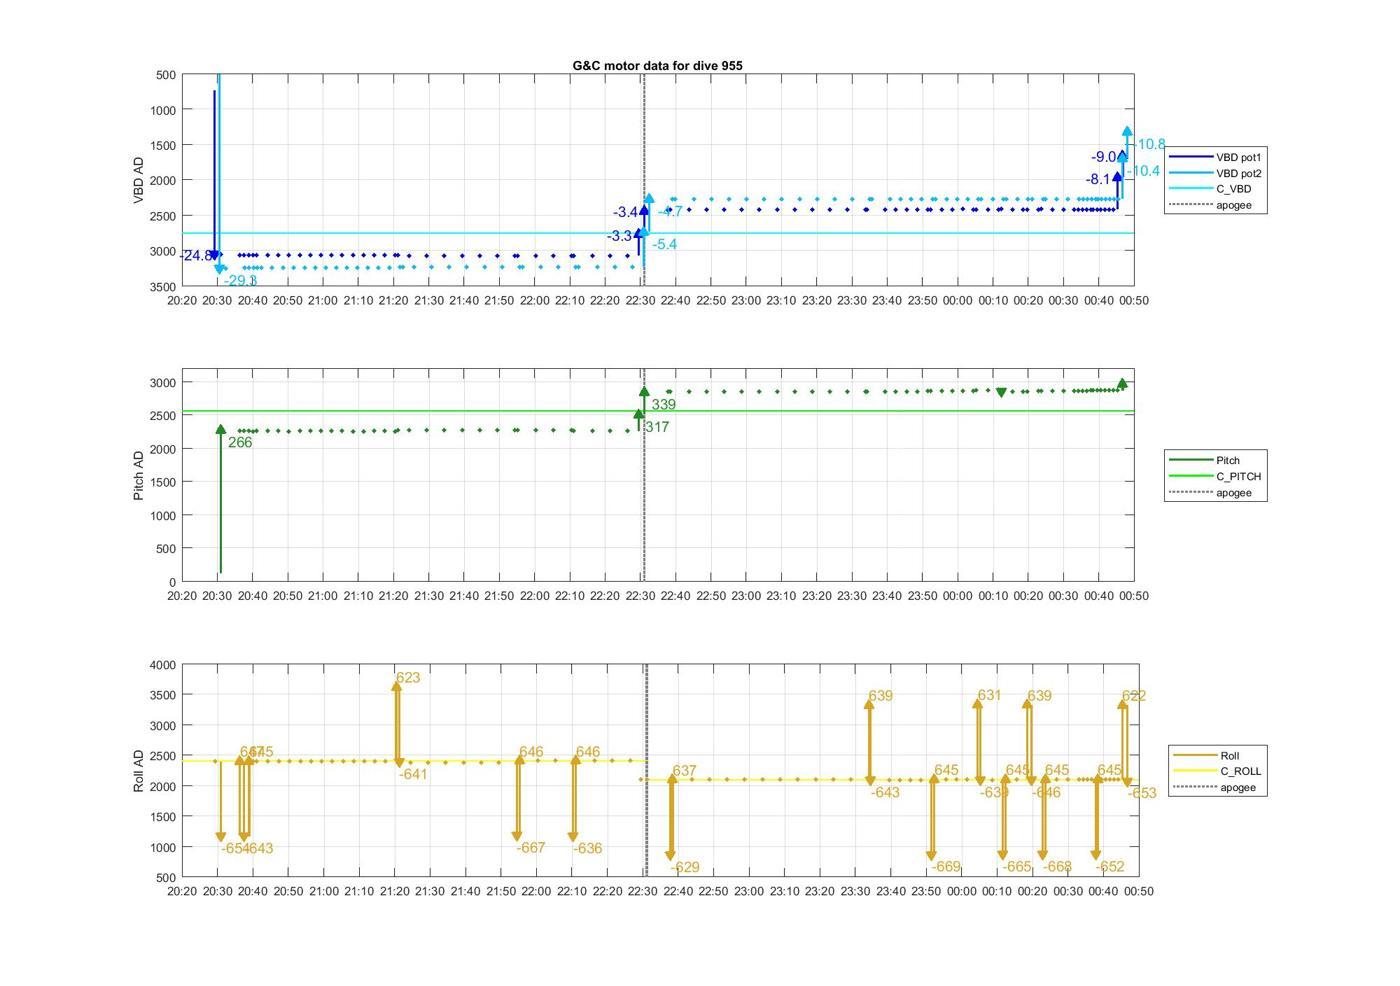
Task: Click the "Pitch AD" y-axis label
Action: [139, 475]
